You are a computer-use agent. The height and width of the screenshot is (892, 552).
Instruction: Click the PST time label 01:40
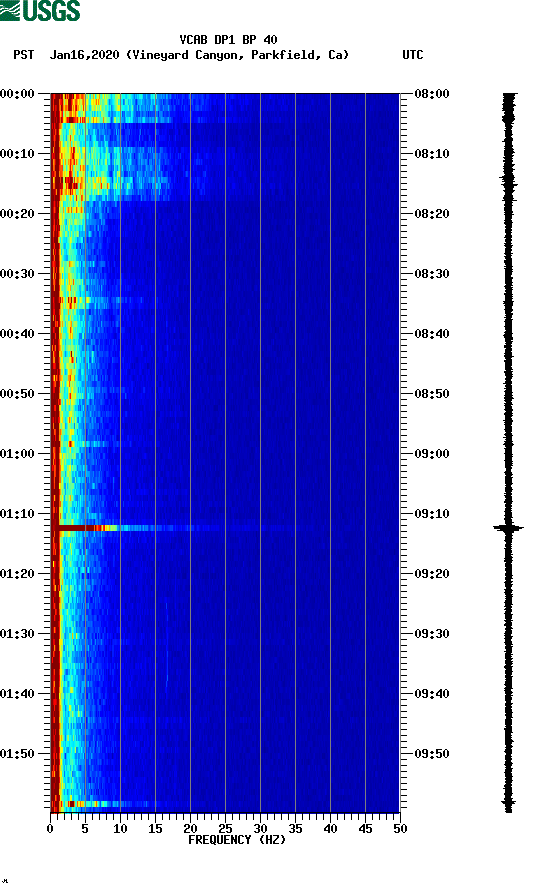point(18,694)
